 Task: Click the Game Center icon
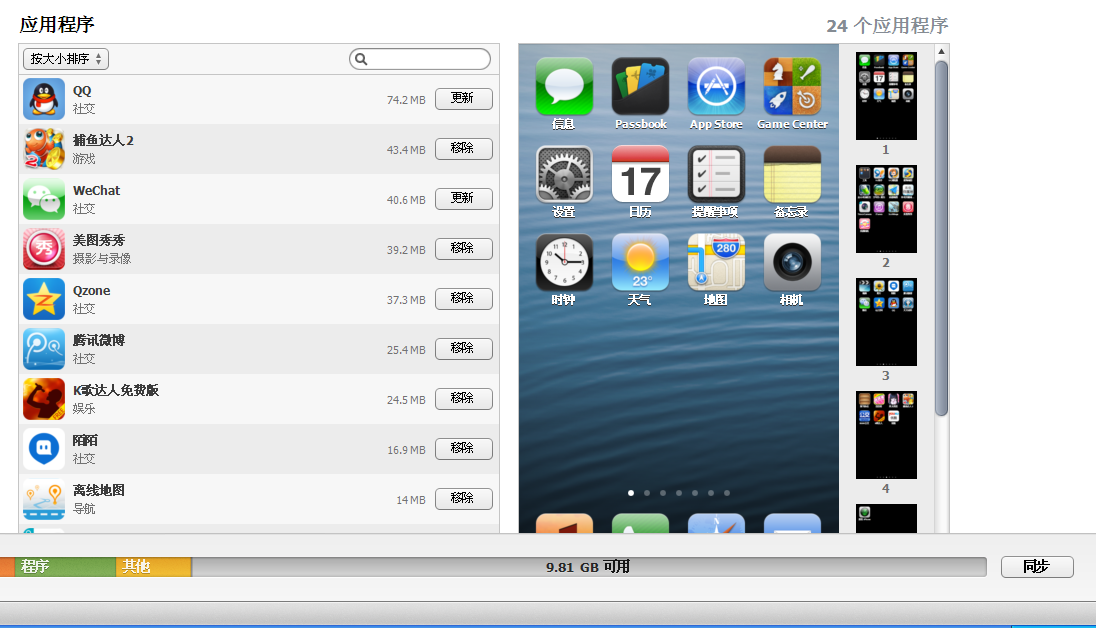792,86
